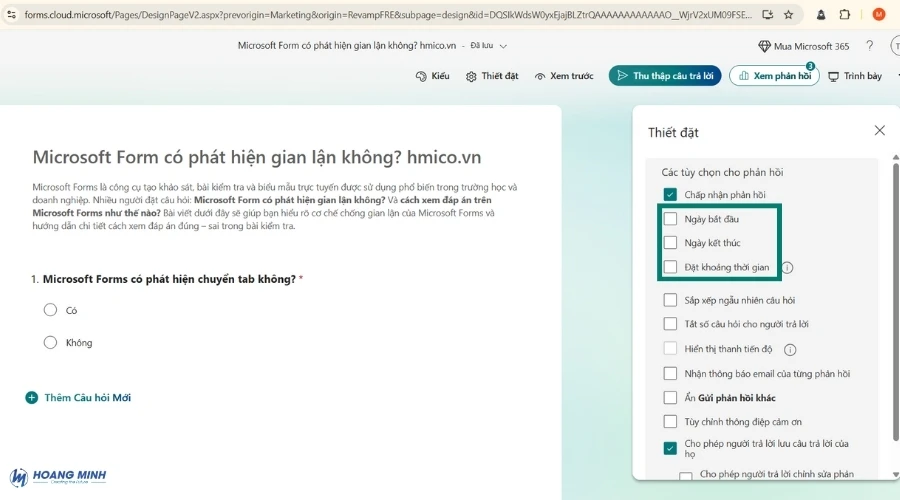
Task: Click the site information icon in address bar
Action: tap(11, 15)
